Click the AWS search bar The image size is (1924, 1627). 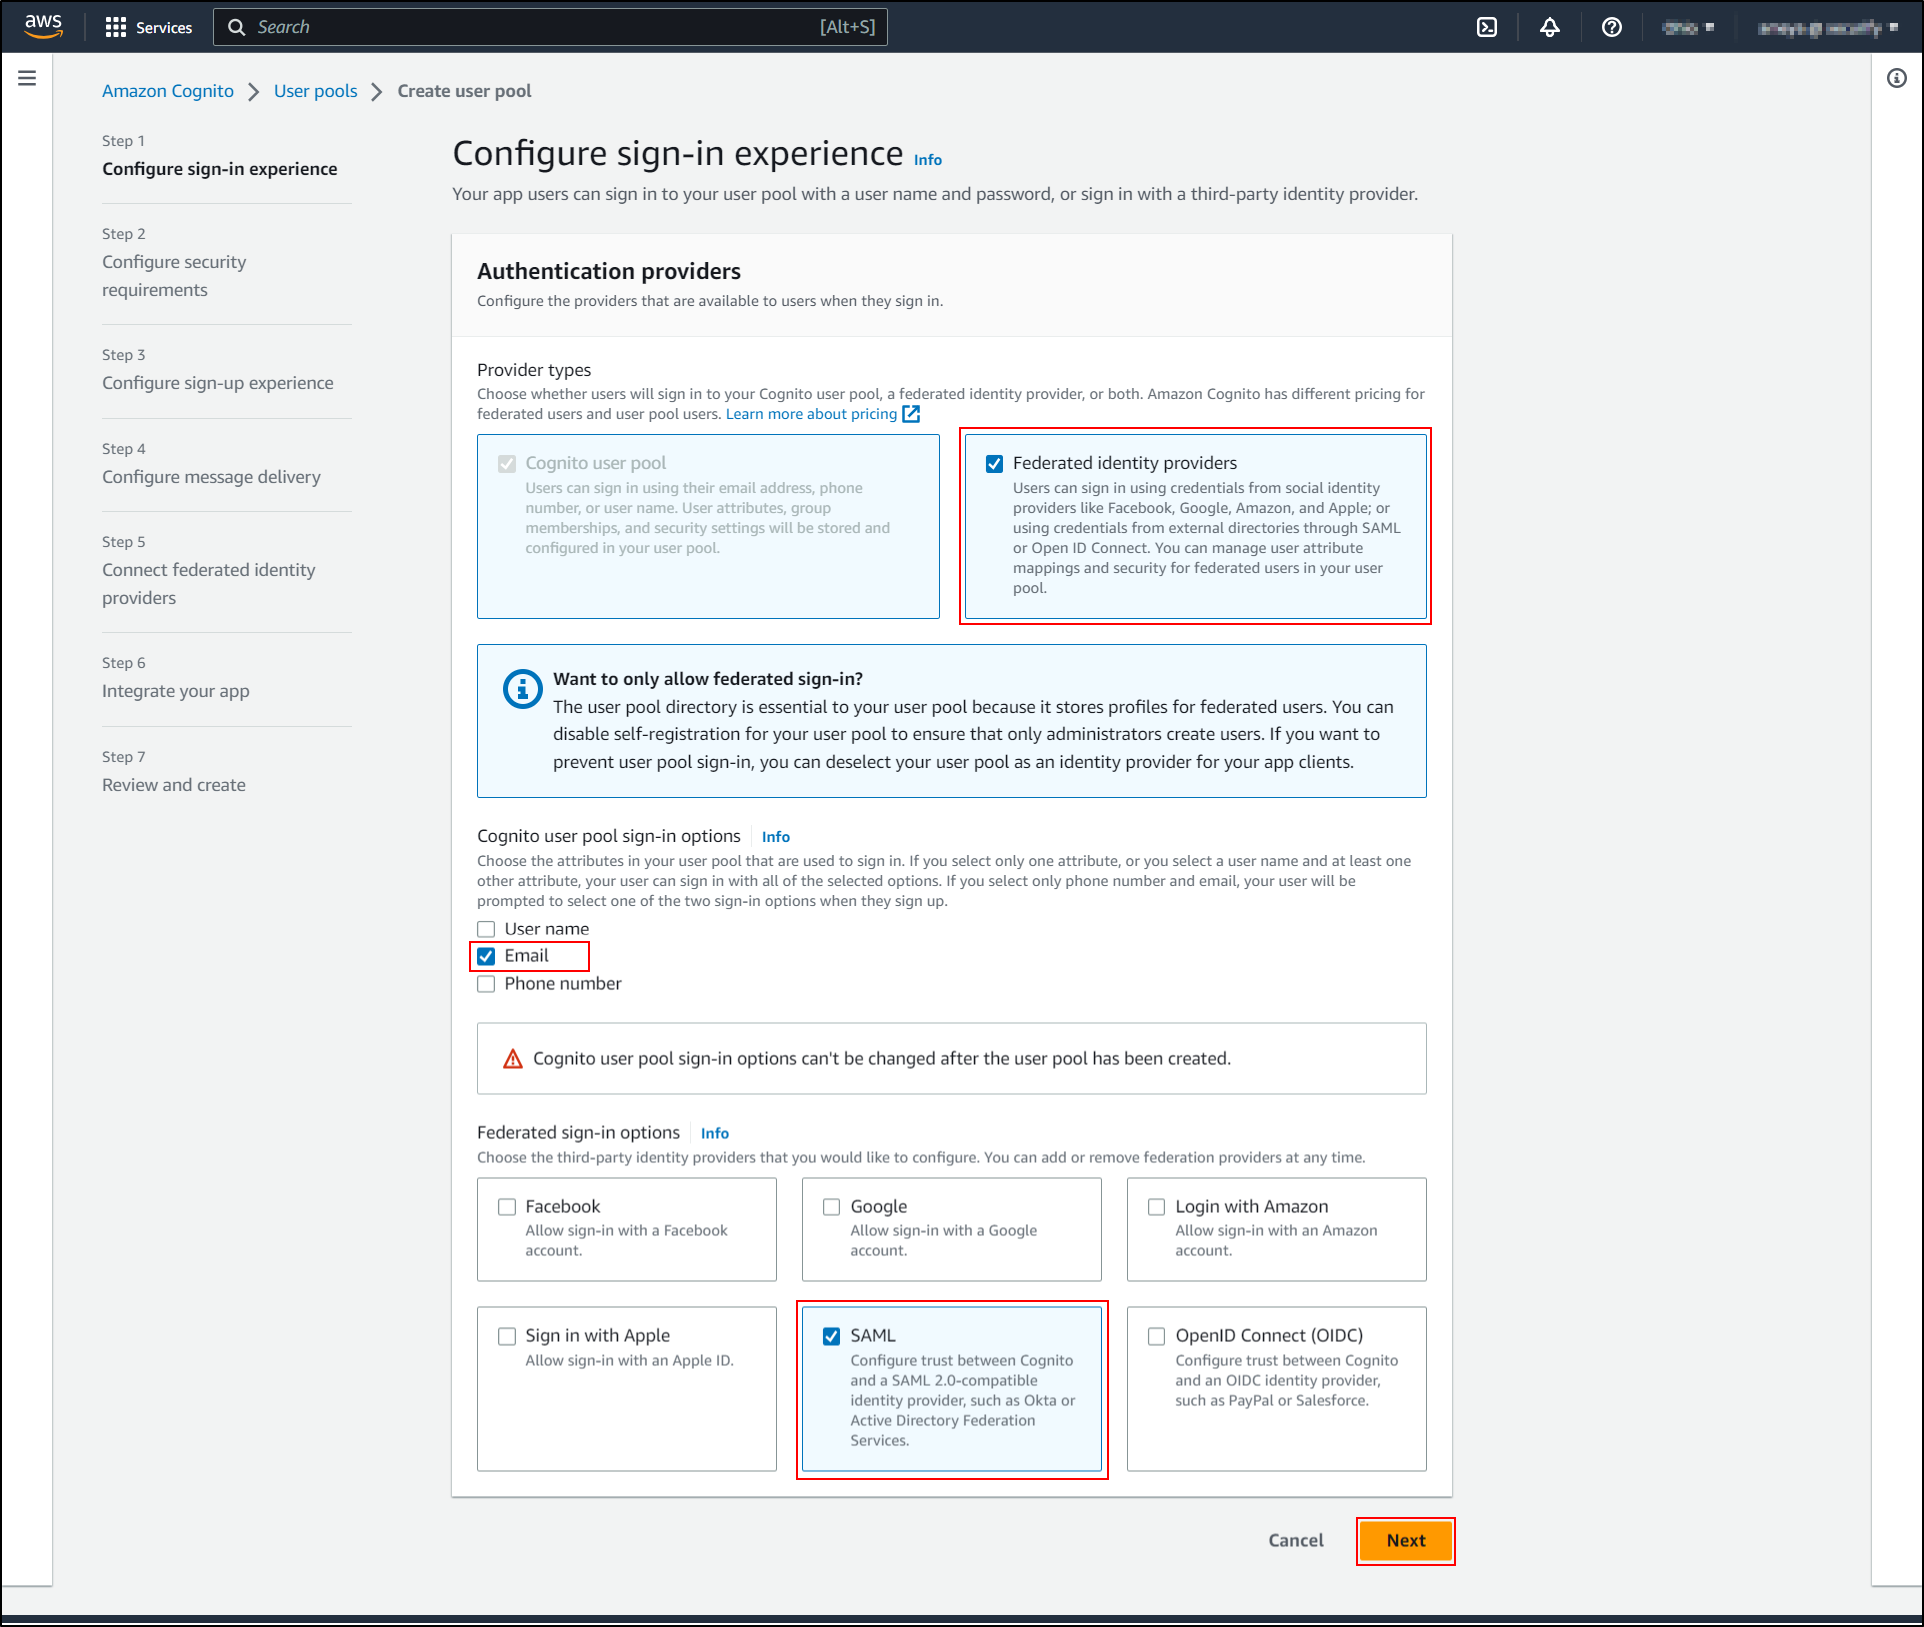pos(550,27)
